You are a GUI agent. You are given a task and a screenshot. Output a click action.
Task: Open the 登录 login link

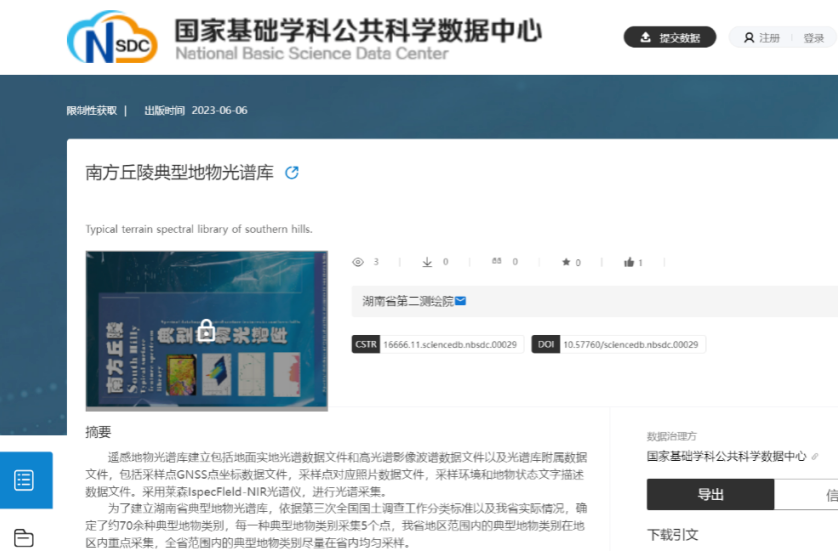pos(813,38)
